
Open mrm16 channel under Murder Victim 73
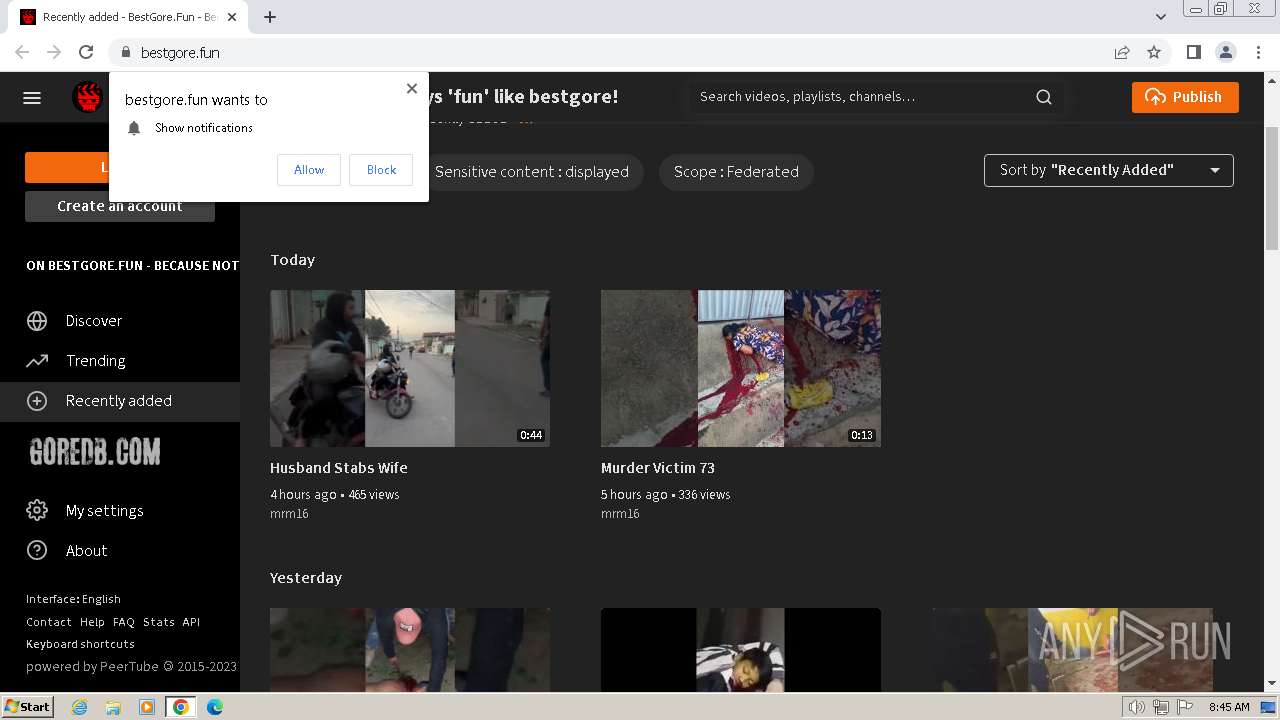(x=620, y=514)
